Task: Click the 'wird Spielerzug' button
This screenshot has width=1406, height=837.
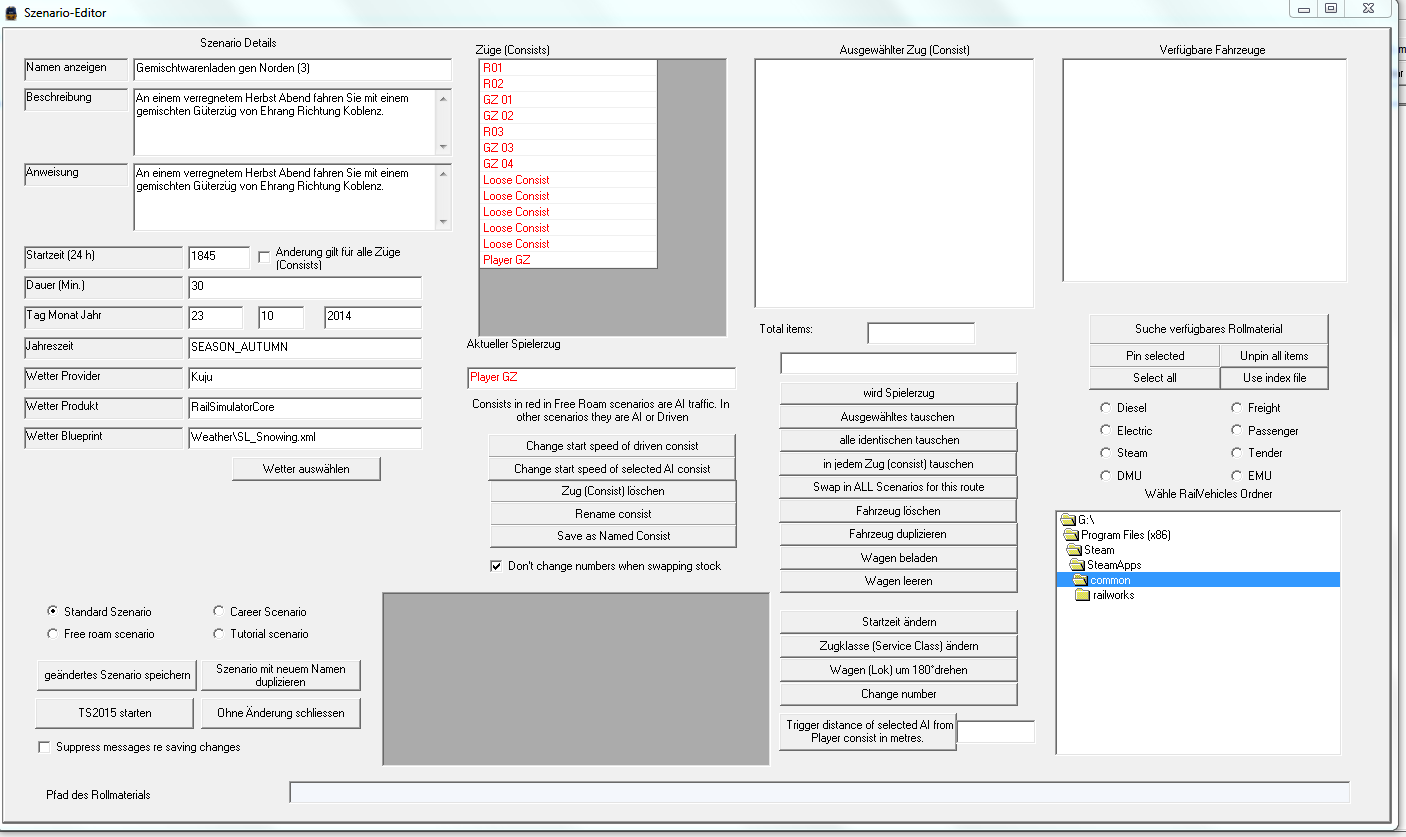Action: 898,393
